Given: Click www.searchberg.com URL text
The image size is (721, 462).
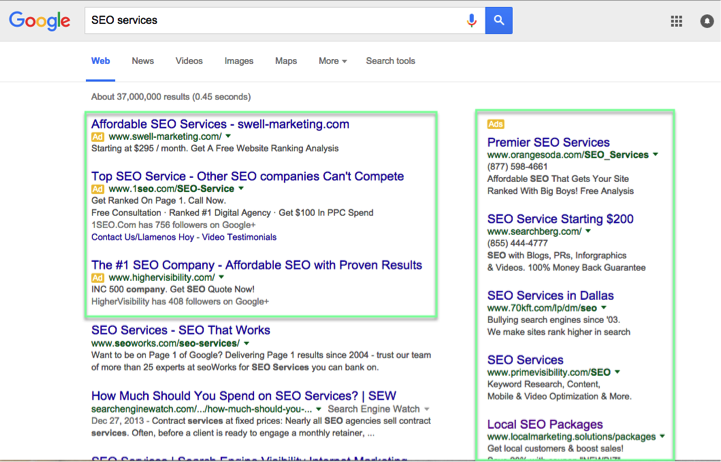Looking at the screenshot, I should 534,231.
